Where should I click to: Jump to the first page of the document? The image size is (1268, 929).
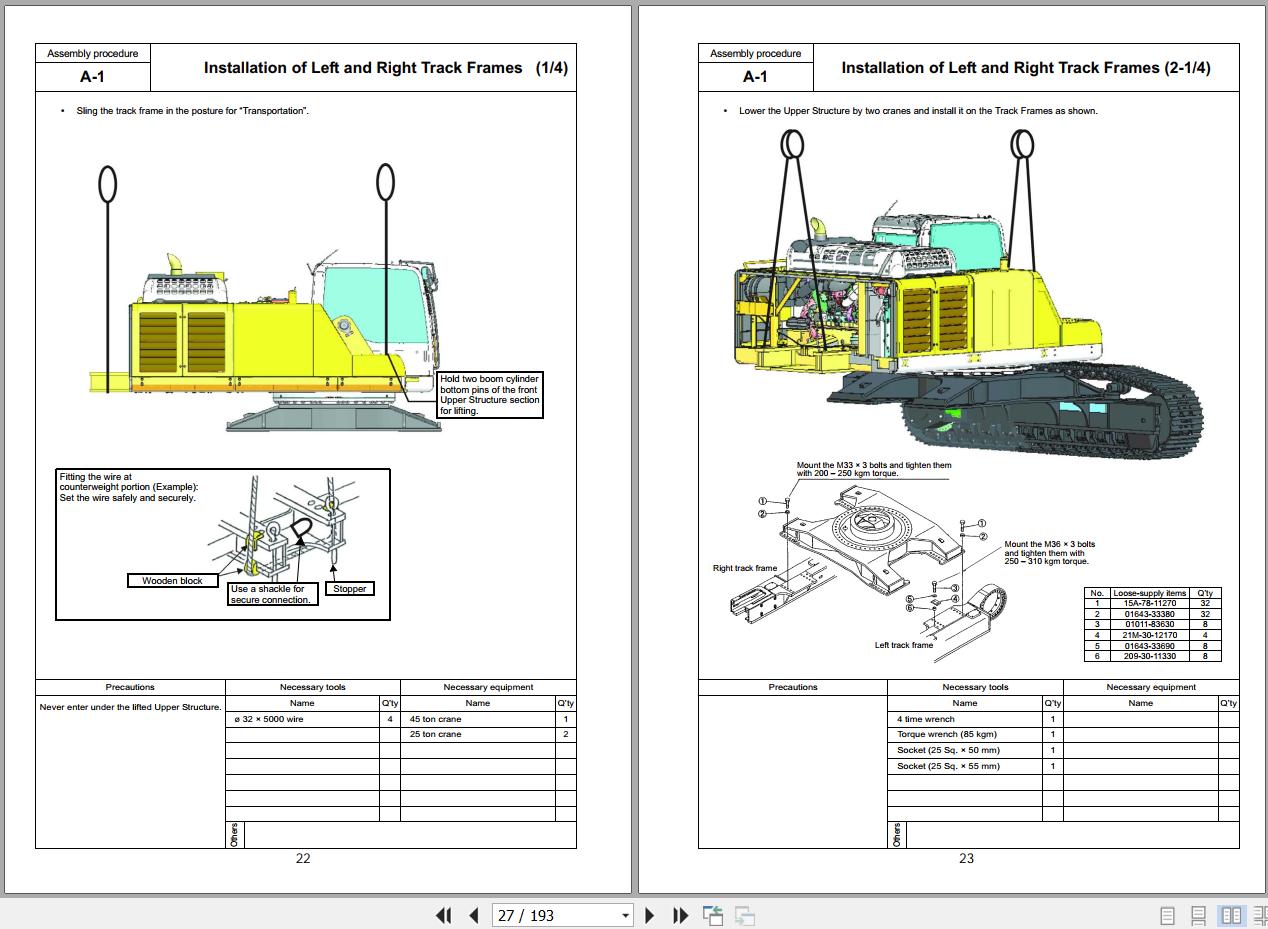(x=443, y=915)
